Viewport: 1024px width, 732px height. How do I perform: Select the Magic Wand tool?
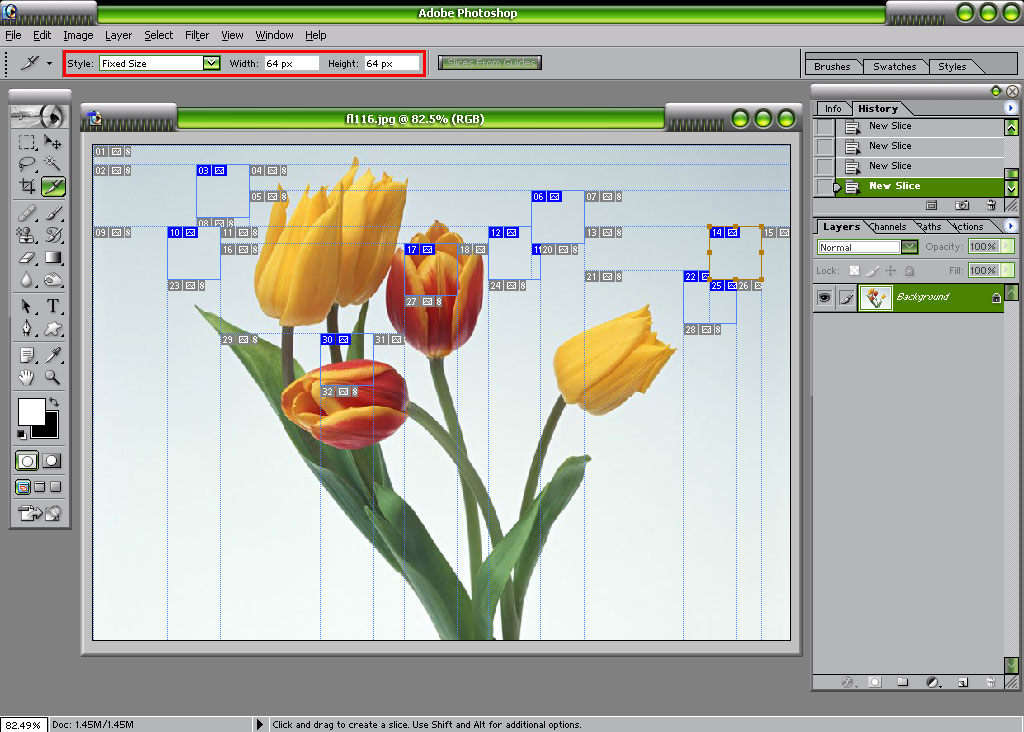pyautogui.click(x=53, y=164)
